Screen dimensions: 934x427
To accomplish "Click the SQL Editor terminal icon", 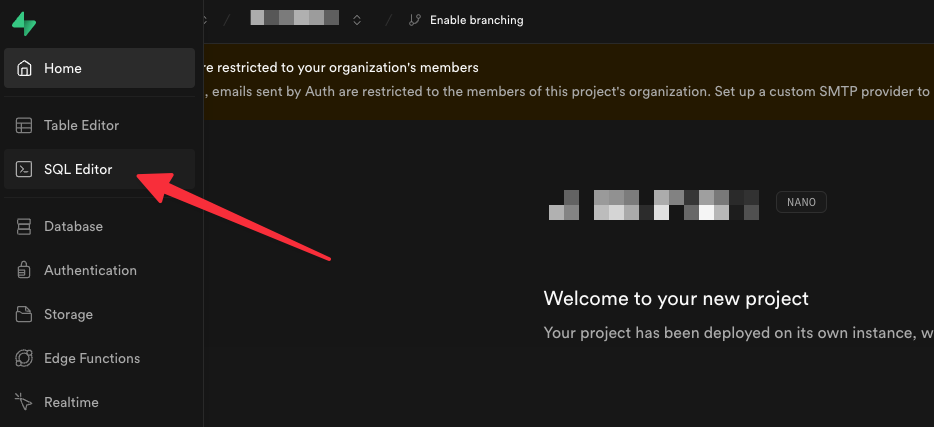I will (24, 170).
